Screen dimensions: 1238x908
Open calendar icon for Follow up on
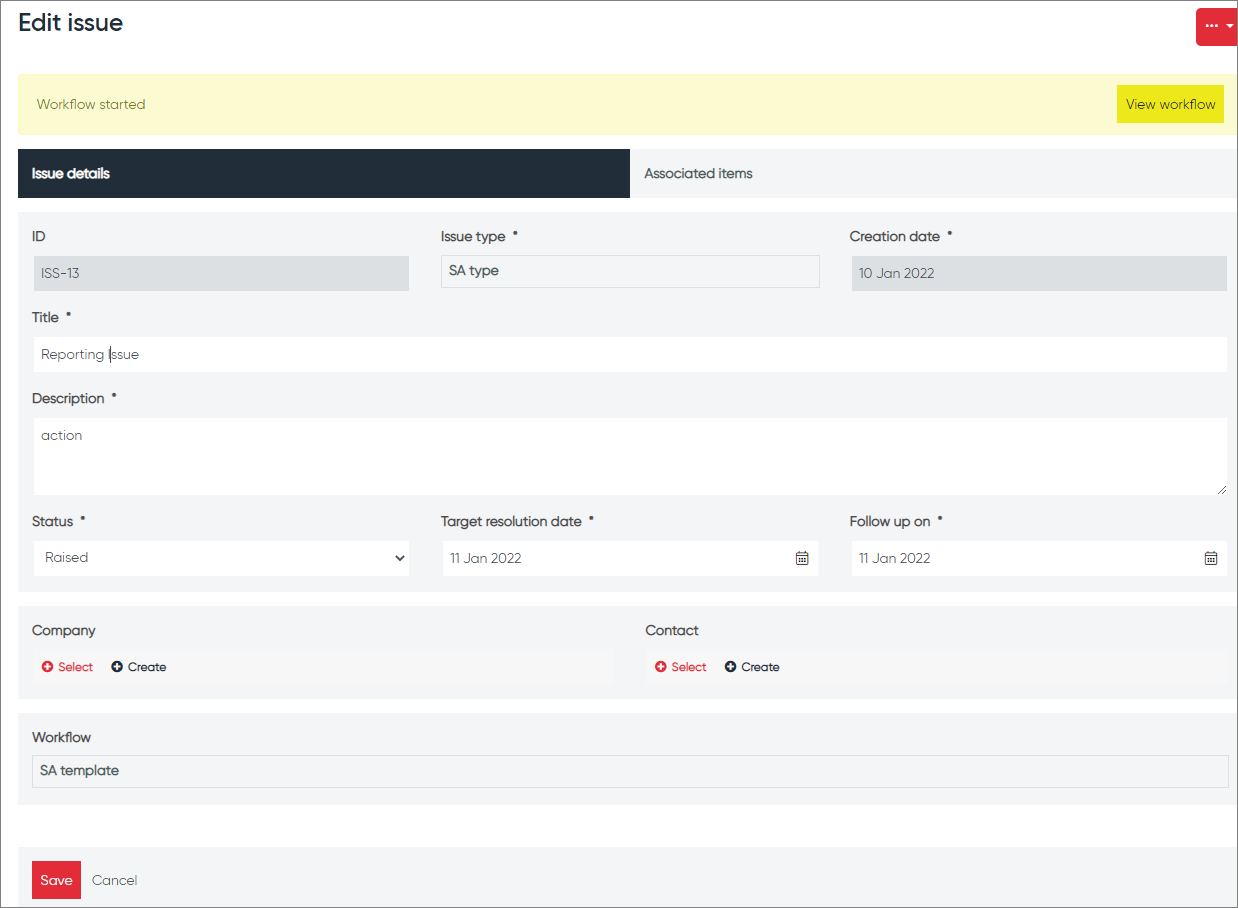coord(1211,558)
